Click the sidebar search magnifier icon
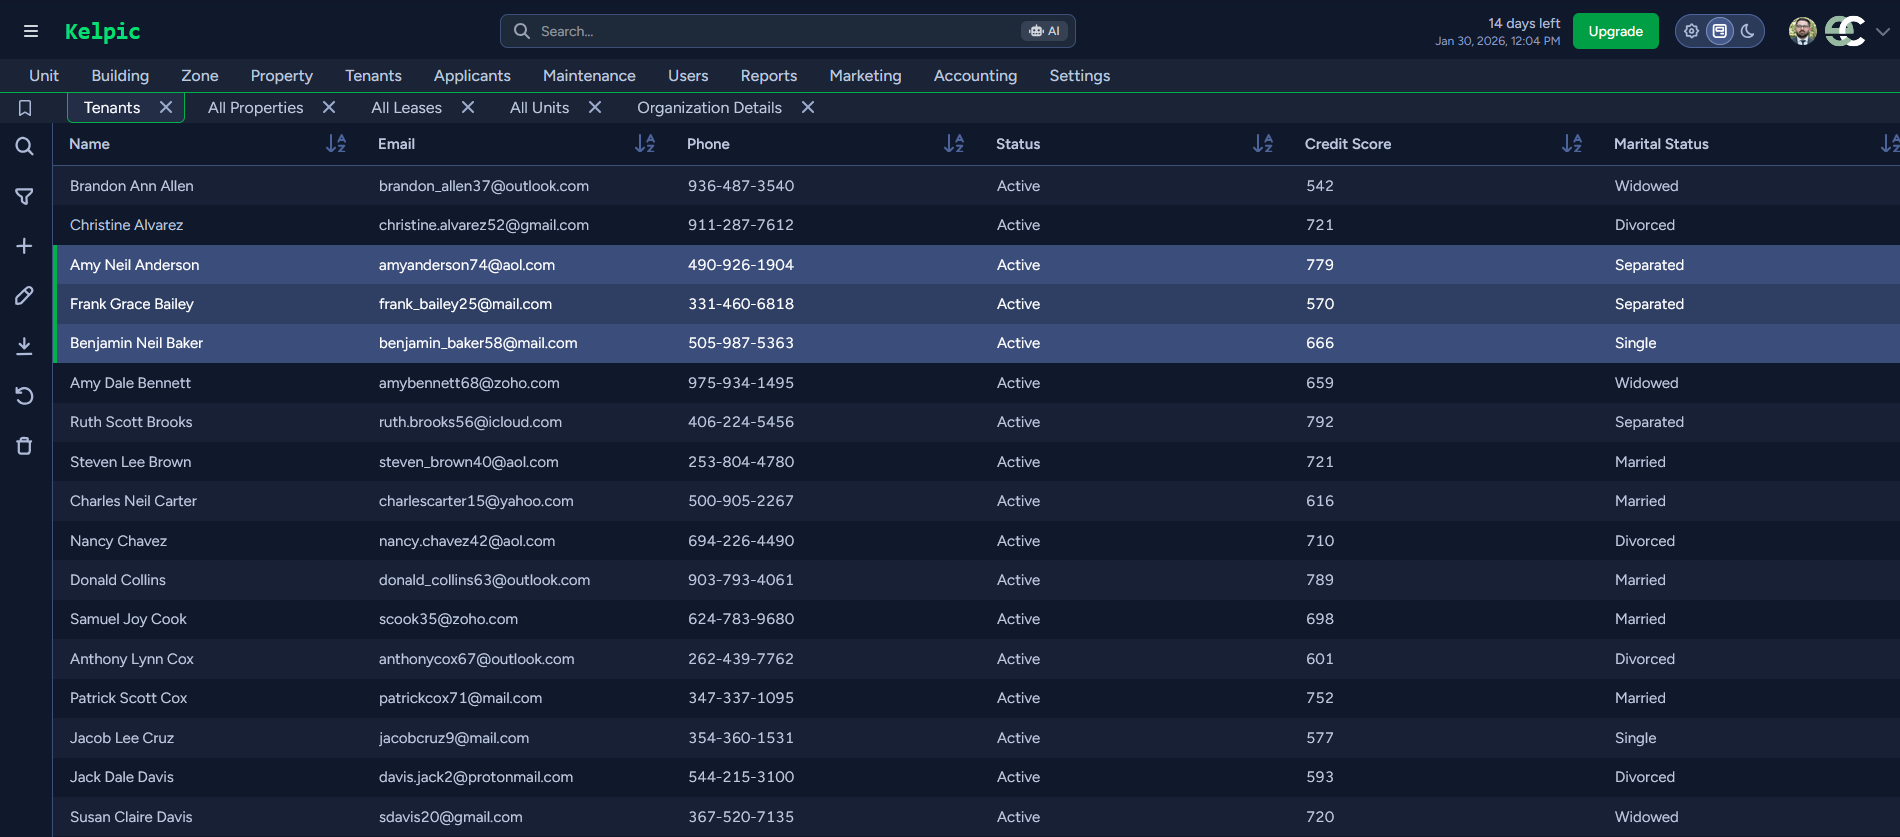This screenshot has width=1900, height=837. 25,147
